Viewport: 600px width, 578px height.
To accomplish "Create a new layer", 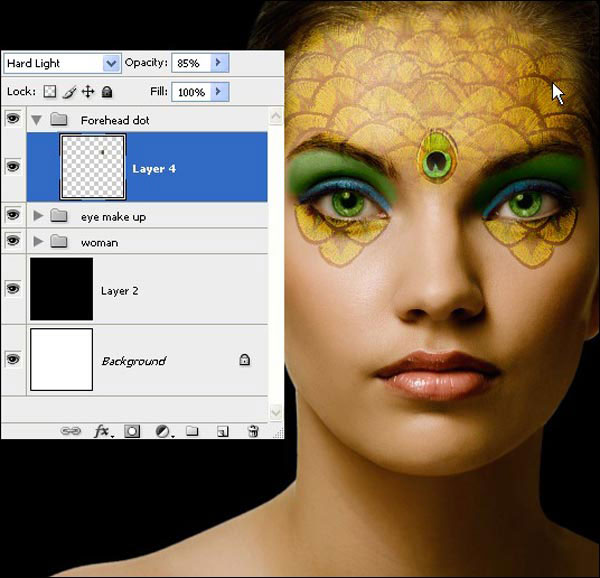I will point(223,431).
